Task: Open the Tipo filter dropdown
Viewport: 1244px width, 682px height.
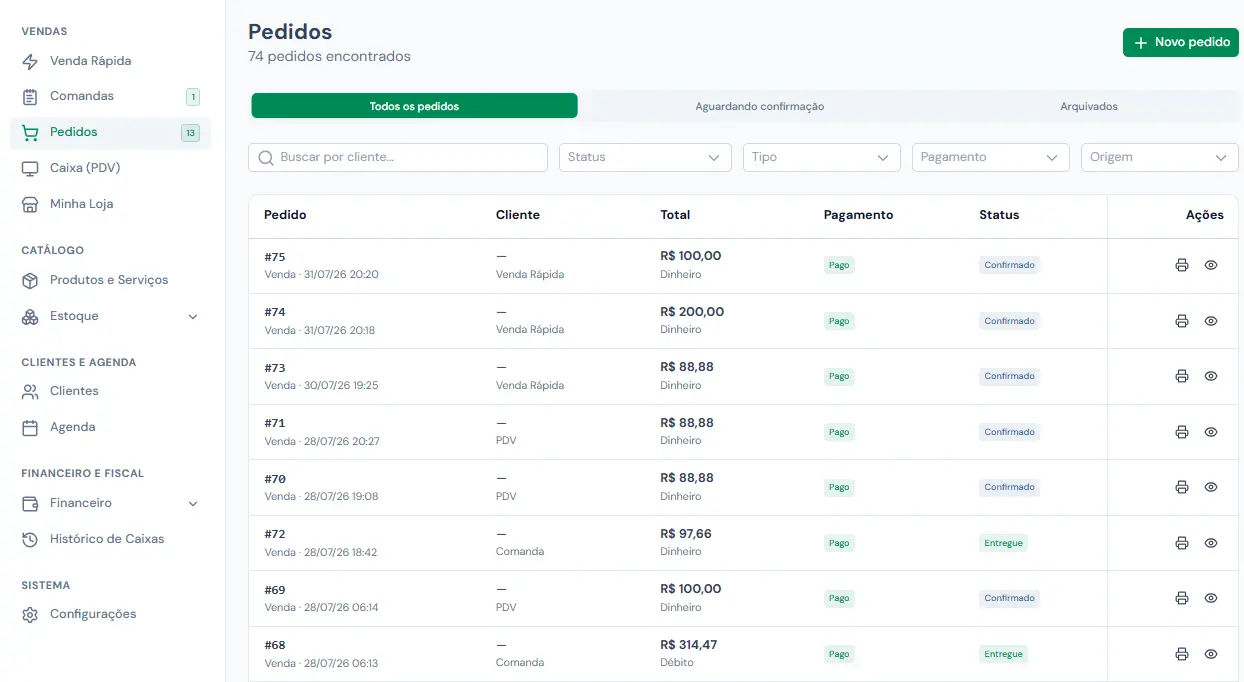Action: point(822,157)
